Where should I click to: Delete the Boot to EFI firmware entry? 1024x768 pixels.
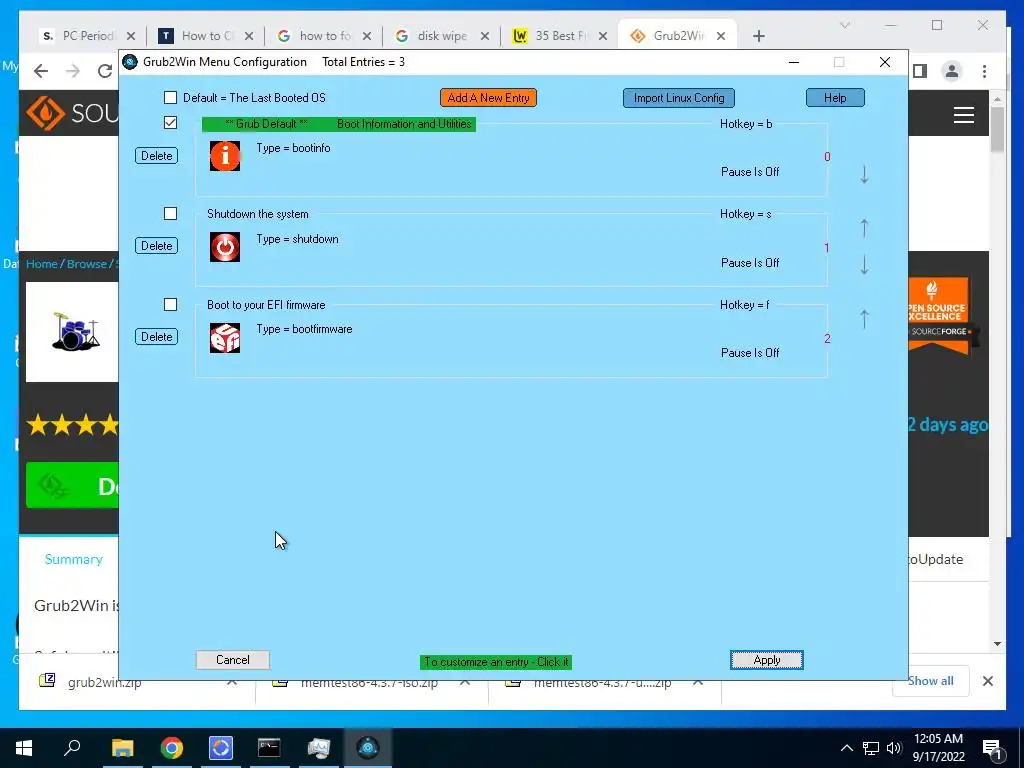(157, 336)
